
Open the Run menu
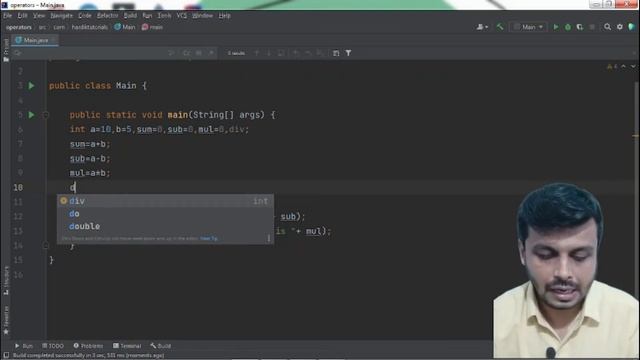click(x=147, y=16)
